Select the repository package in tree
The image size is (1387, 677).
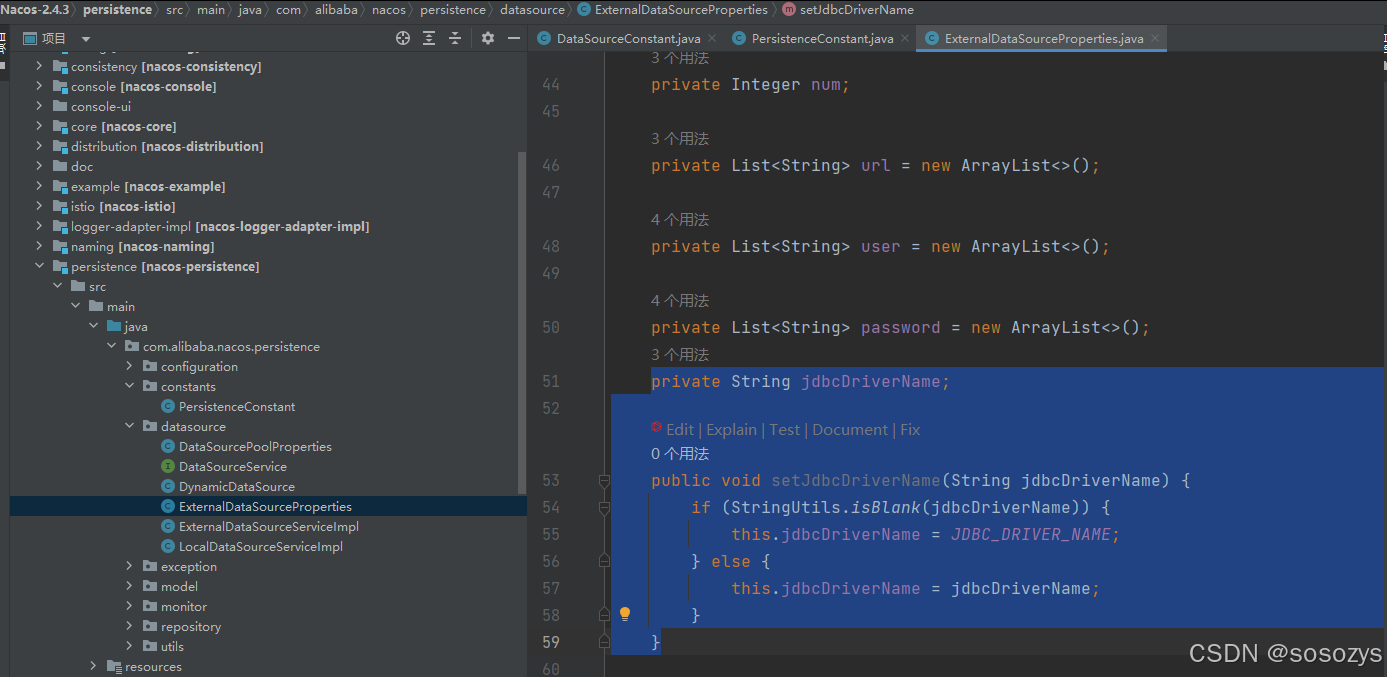tap(190, 626)
